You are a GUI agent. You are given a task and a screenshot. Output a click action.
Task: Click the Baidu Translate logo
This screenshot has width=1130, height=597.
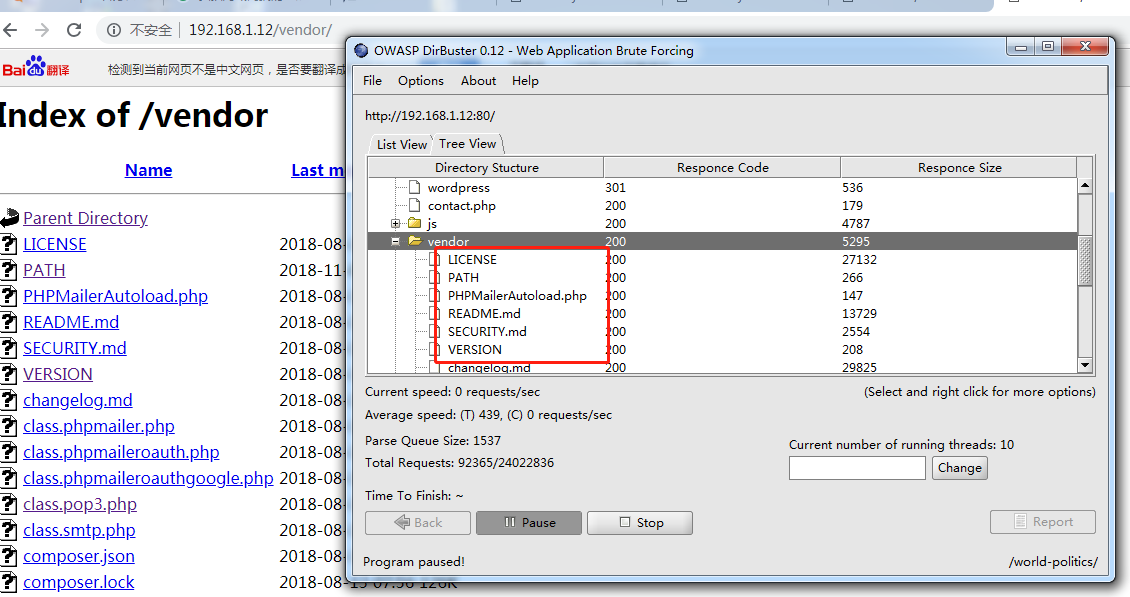35,67
